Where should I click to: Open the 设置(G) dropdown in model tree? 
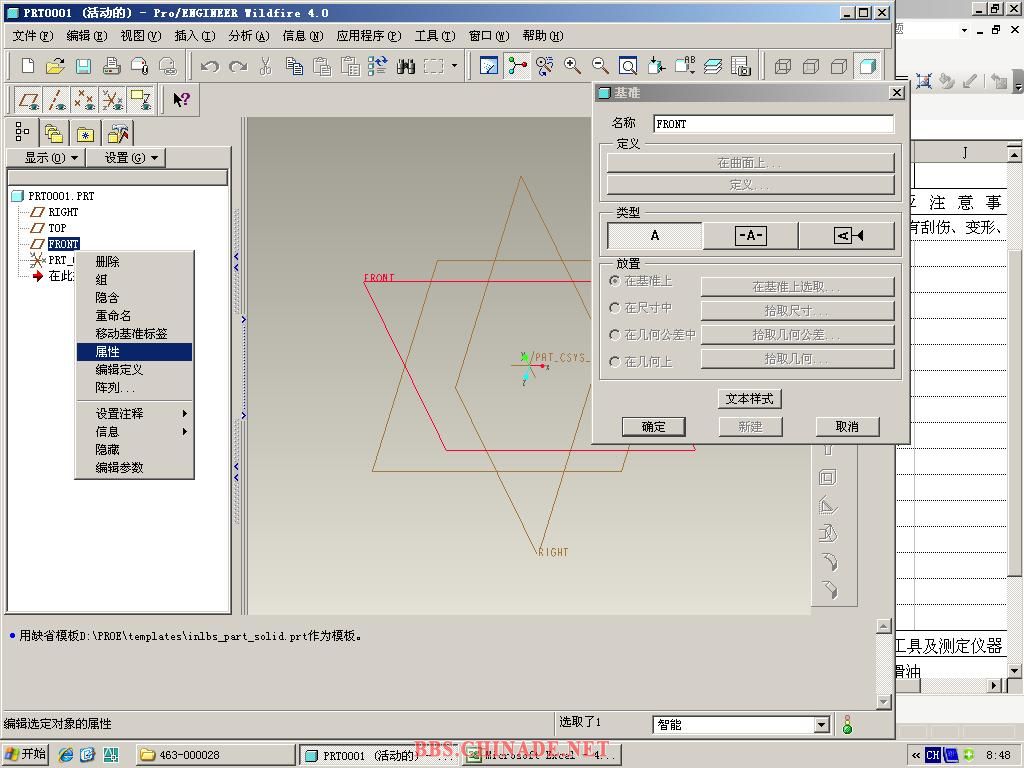[127, 158]
